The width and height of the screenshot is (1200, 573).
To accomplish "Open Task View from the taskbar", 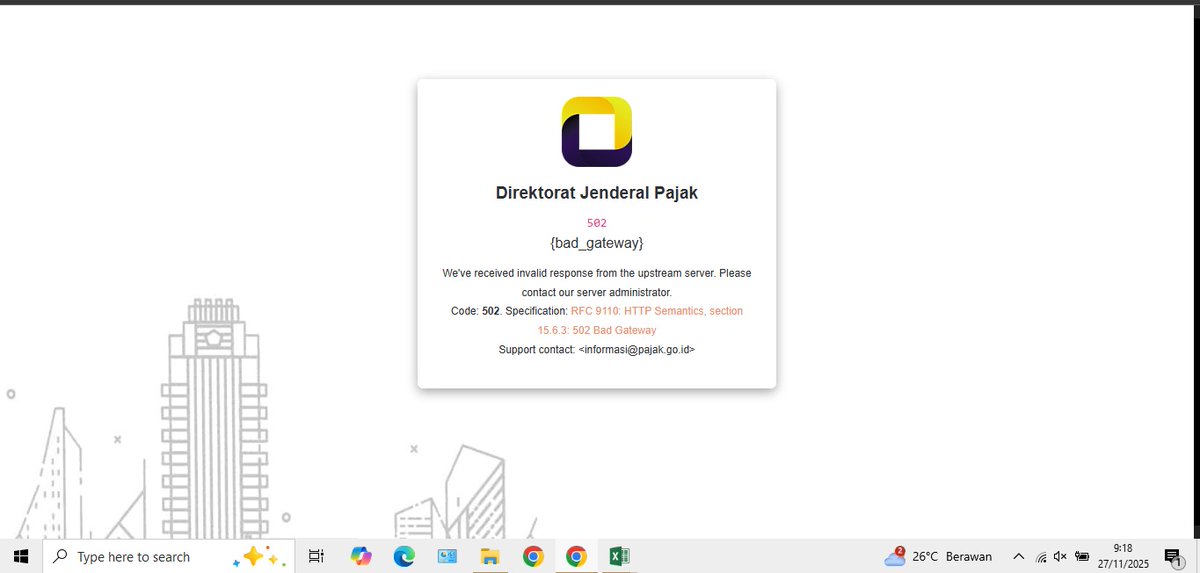I will (315, 556).
